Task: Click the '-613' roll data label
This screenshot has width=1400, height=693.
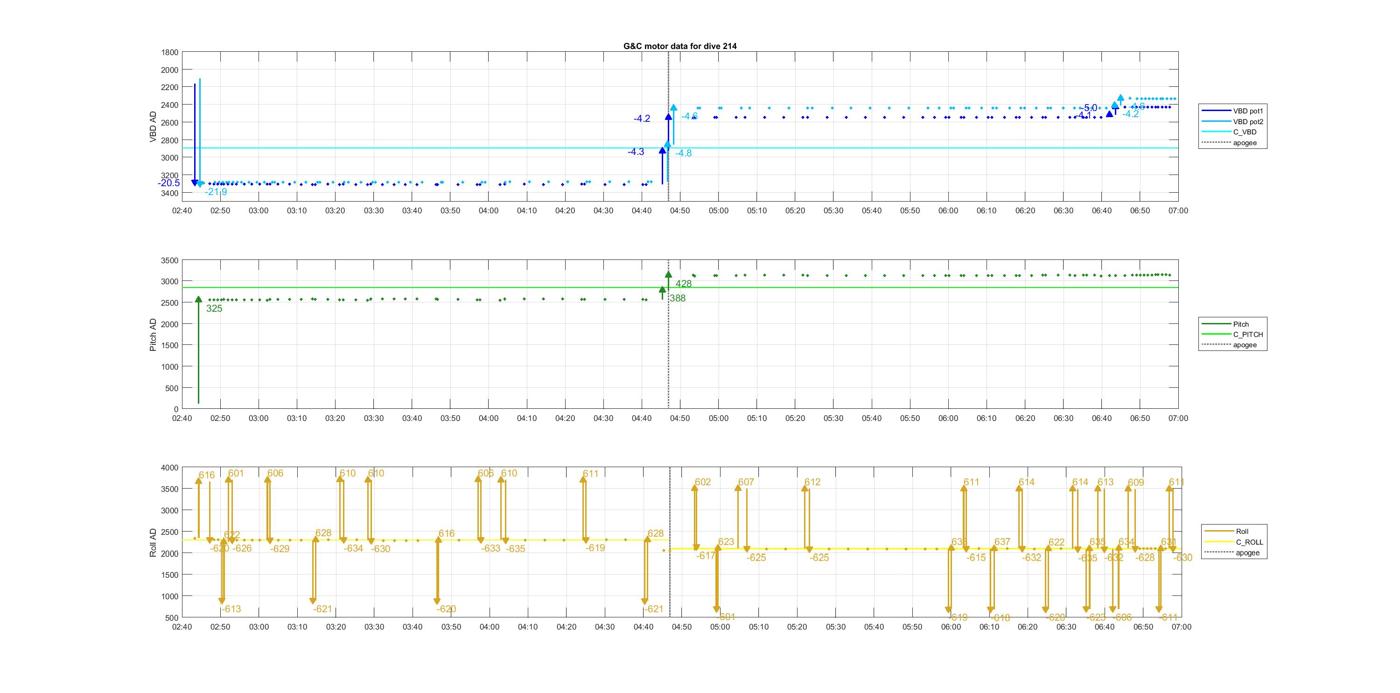Action: [231, 609]
